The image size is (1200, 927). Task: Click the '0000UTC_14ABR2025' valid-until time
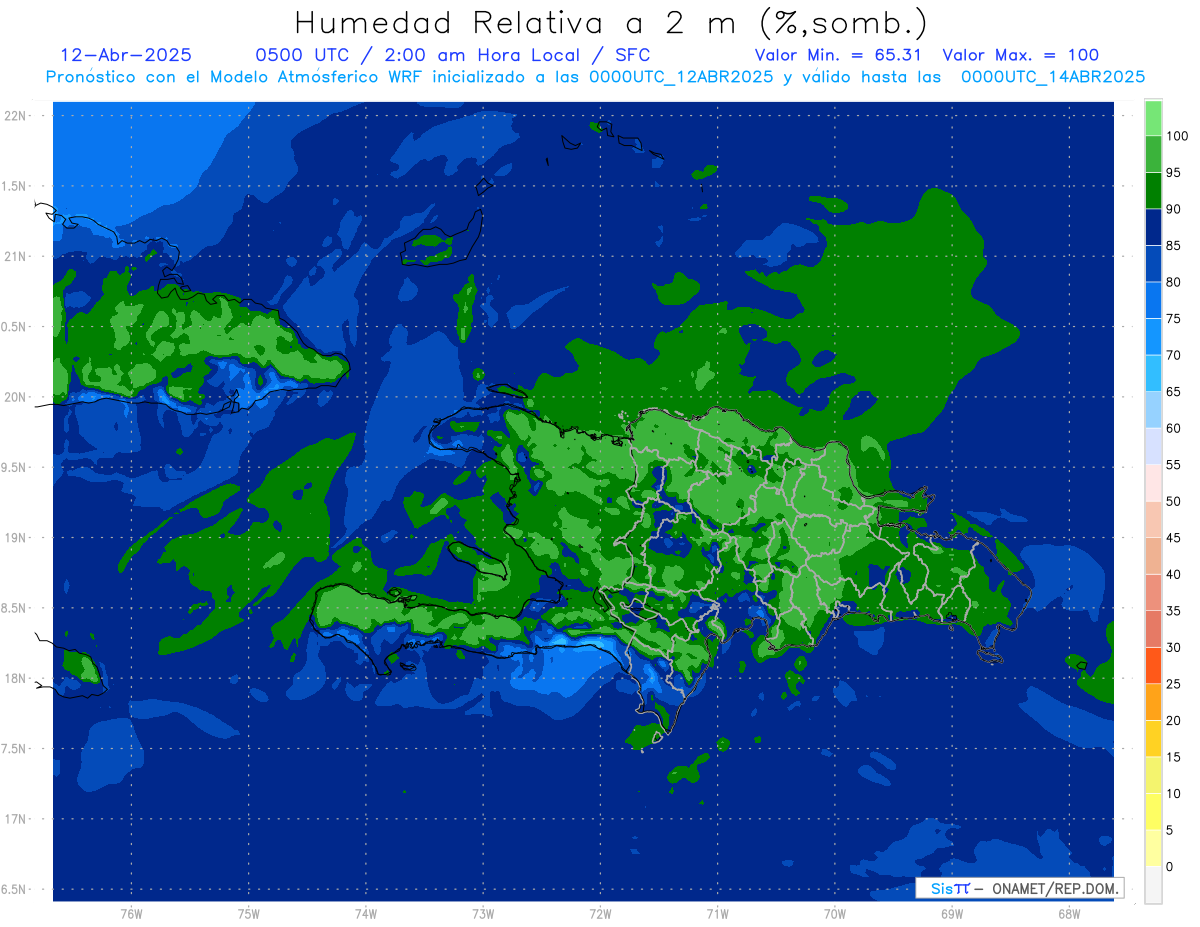[x=1053, y=77]
